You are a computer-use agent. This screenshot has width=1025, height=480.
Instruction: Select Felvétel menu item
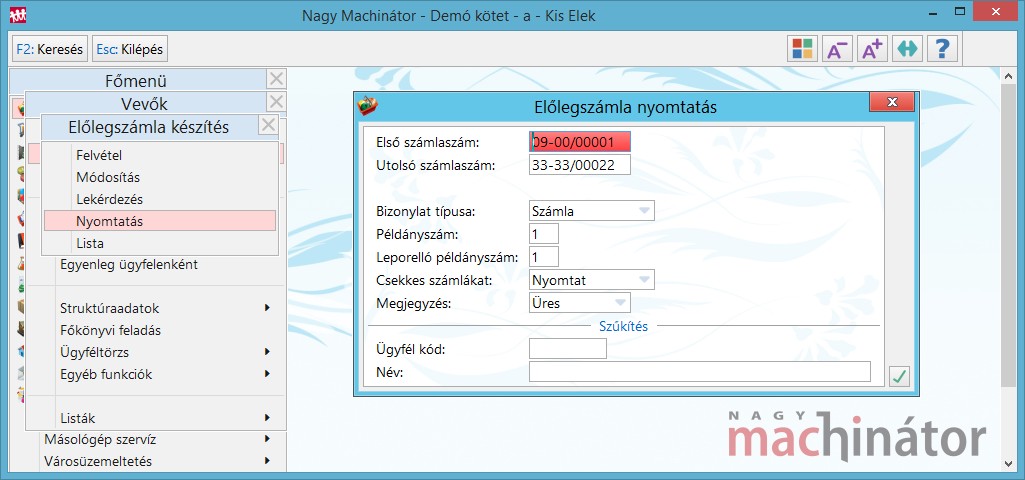(160, 155)
